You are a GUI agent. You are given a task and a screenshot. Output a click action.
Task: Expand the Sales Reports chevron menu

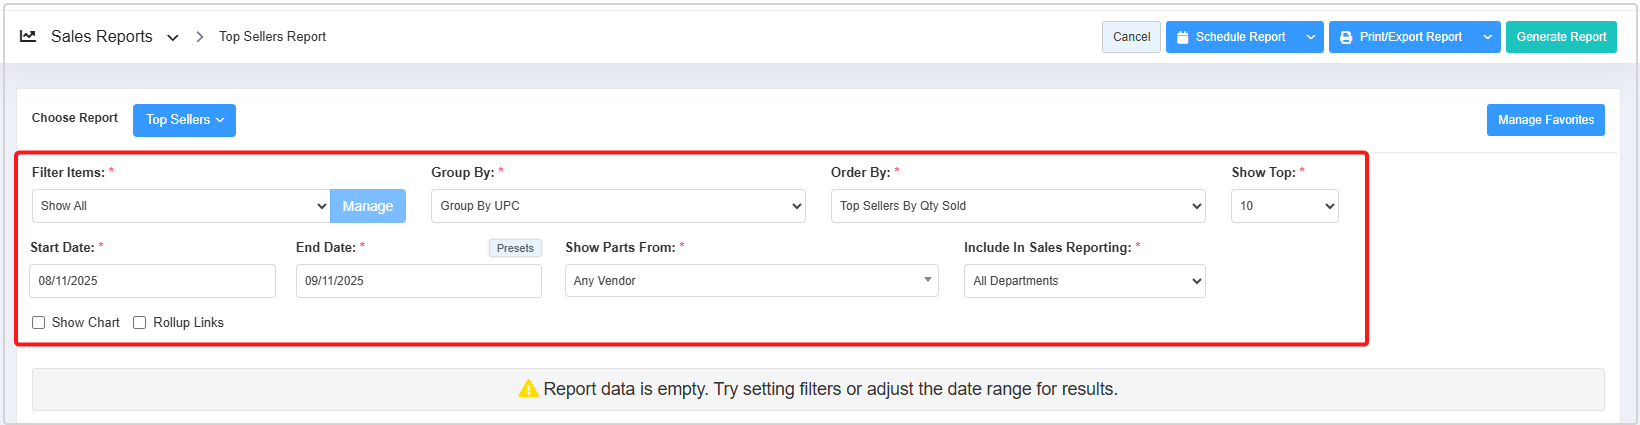coord(173,37)
